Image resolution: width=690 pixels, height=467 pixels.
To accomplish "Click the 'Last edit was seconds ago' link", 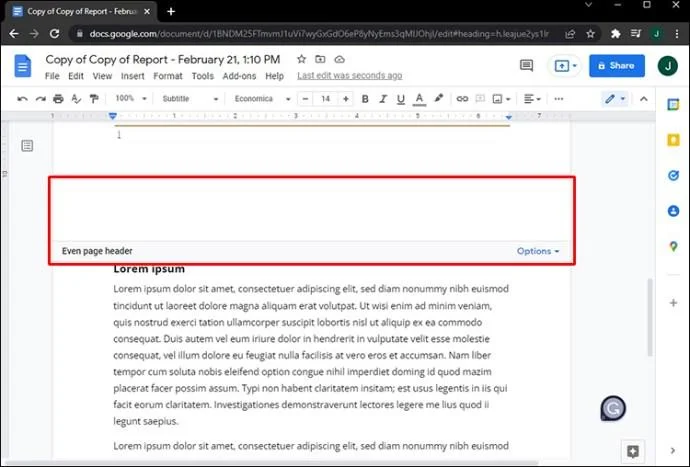I will coord(349,76).
